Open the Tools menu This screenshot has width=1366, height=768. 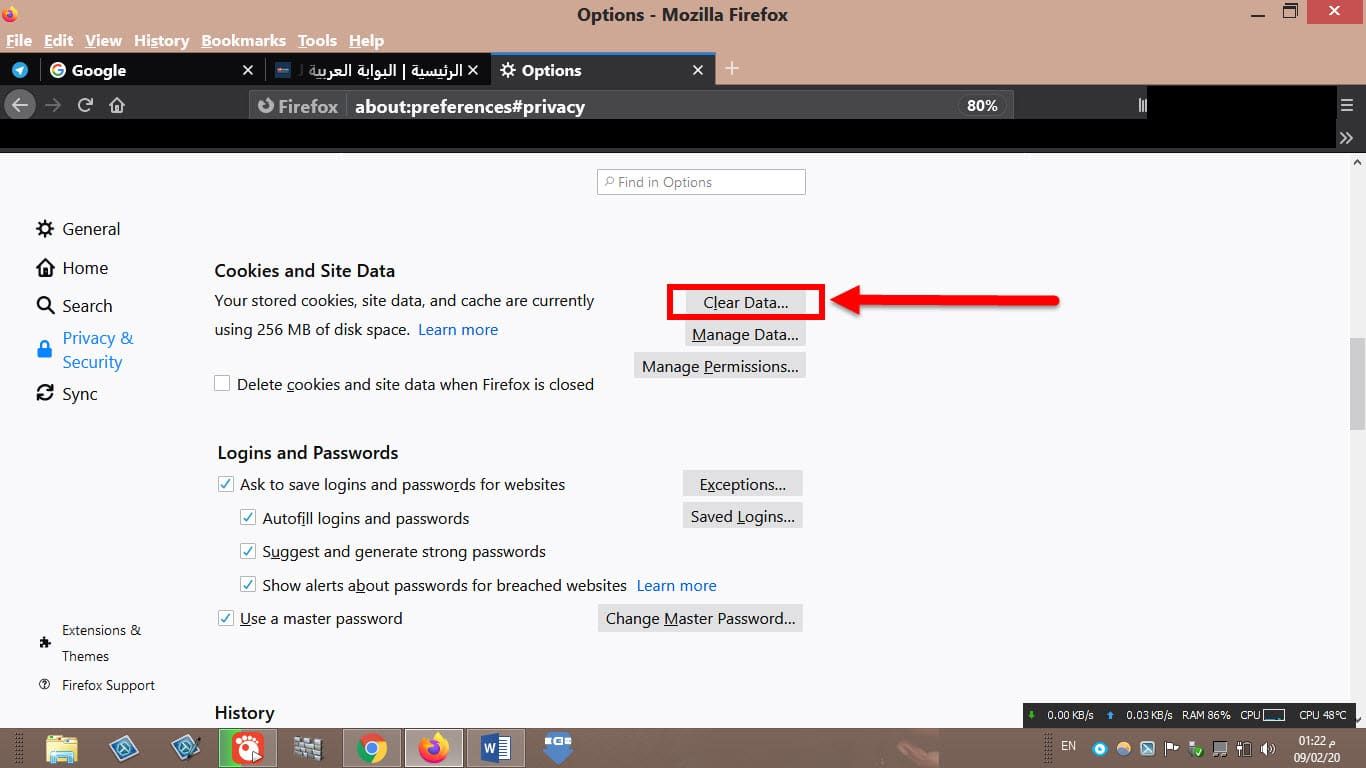pyautogui.click(x=317, y=40)
